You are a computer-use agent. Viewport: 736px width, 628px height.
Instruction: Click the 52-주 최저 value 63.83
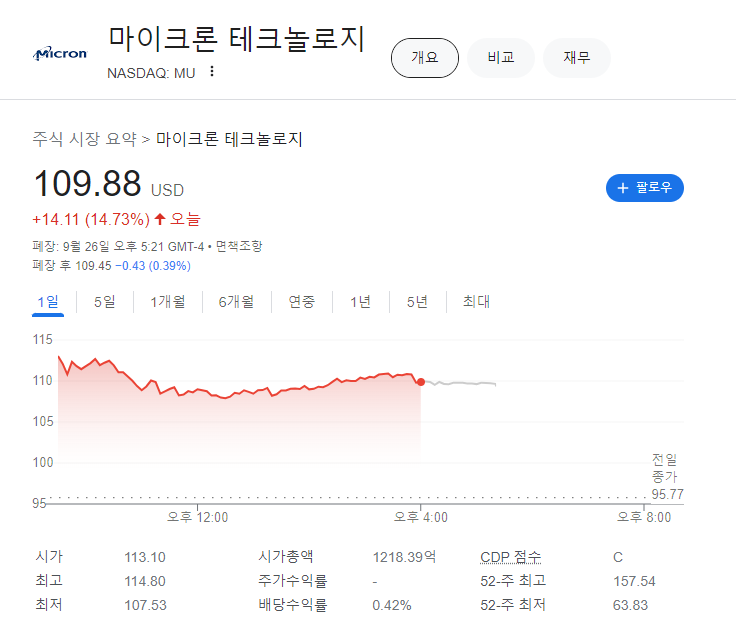pos(630,605)
